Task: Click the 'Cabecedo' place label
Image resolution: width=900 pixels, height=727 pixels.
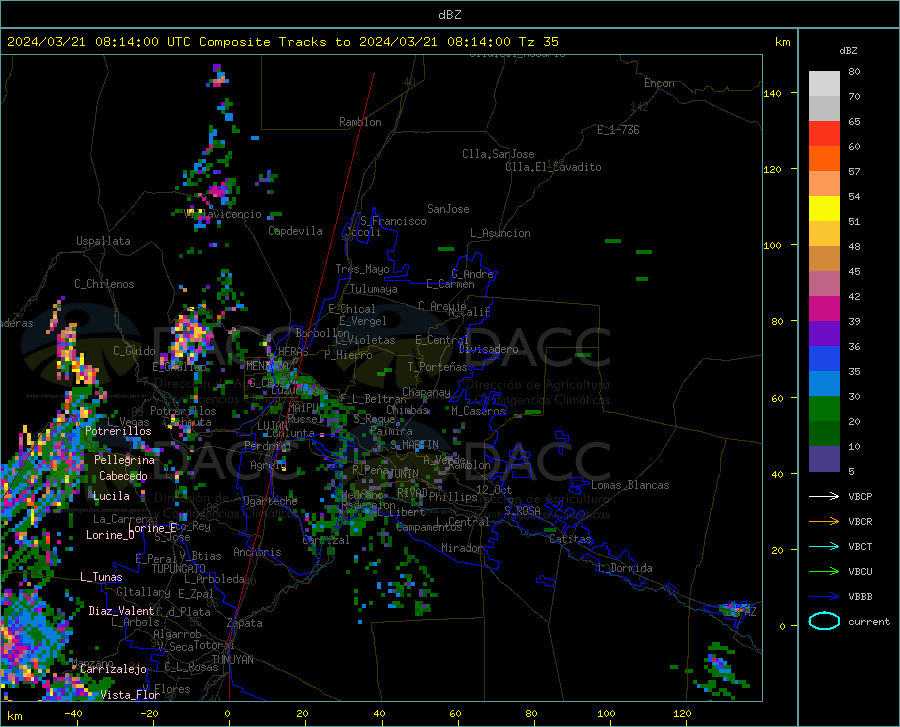Action: tap(123, 476)
